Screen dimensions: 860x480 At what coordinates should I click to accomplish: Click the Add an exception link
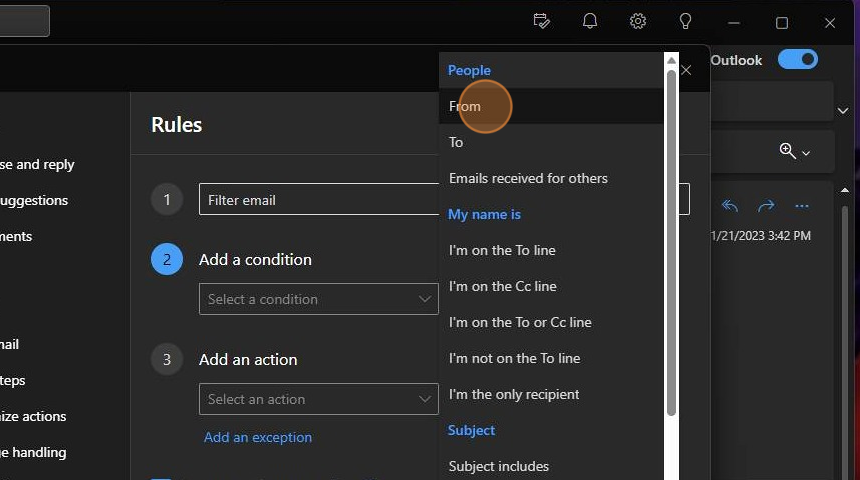[x=258, y=437]
